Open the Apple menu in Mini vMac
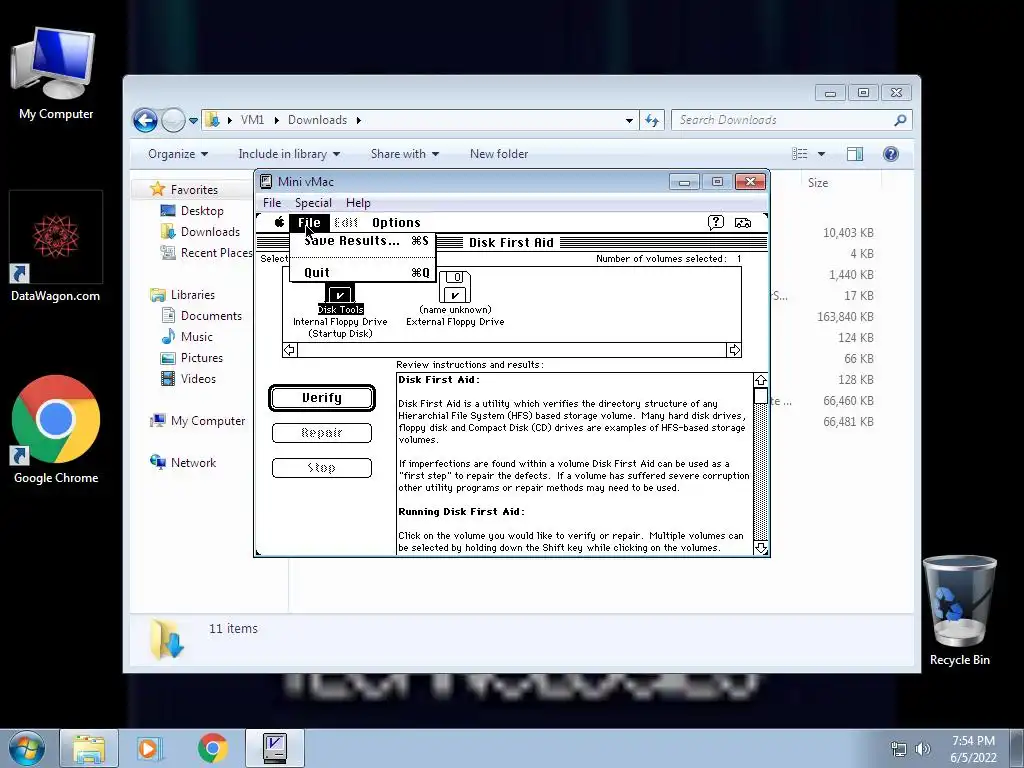 pyautogui.click(x=280, y=222)
